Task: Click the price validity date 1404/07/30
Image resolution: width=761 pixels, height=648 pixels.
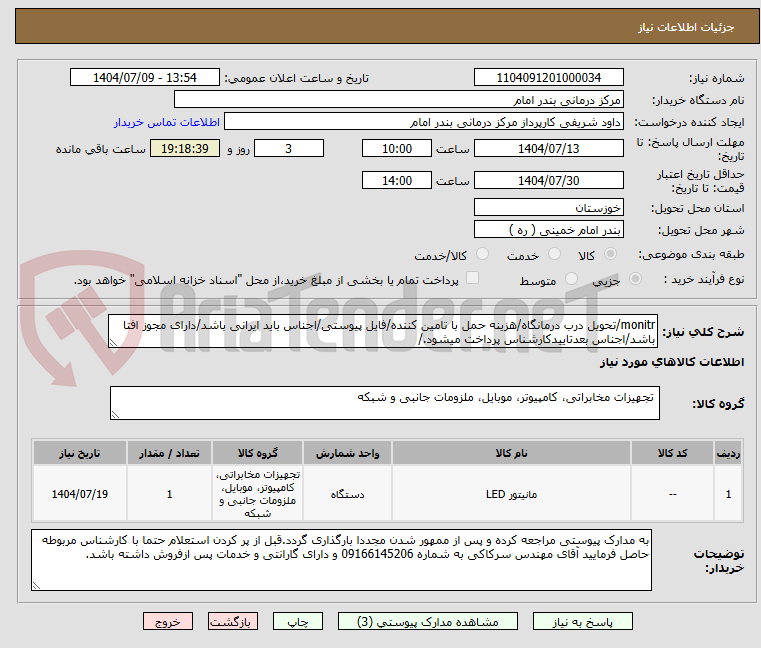Action: [x=548, y=181]
